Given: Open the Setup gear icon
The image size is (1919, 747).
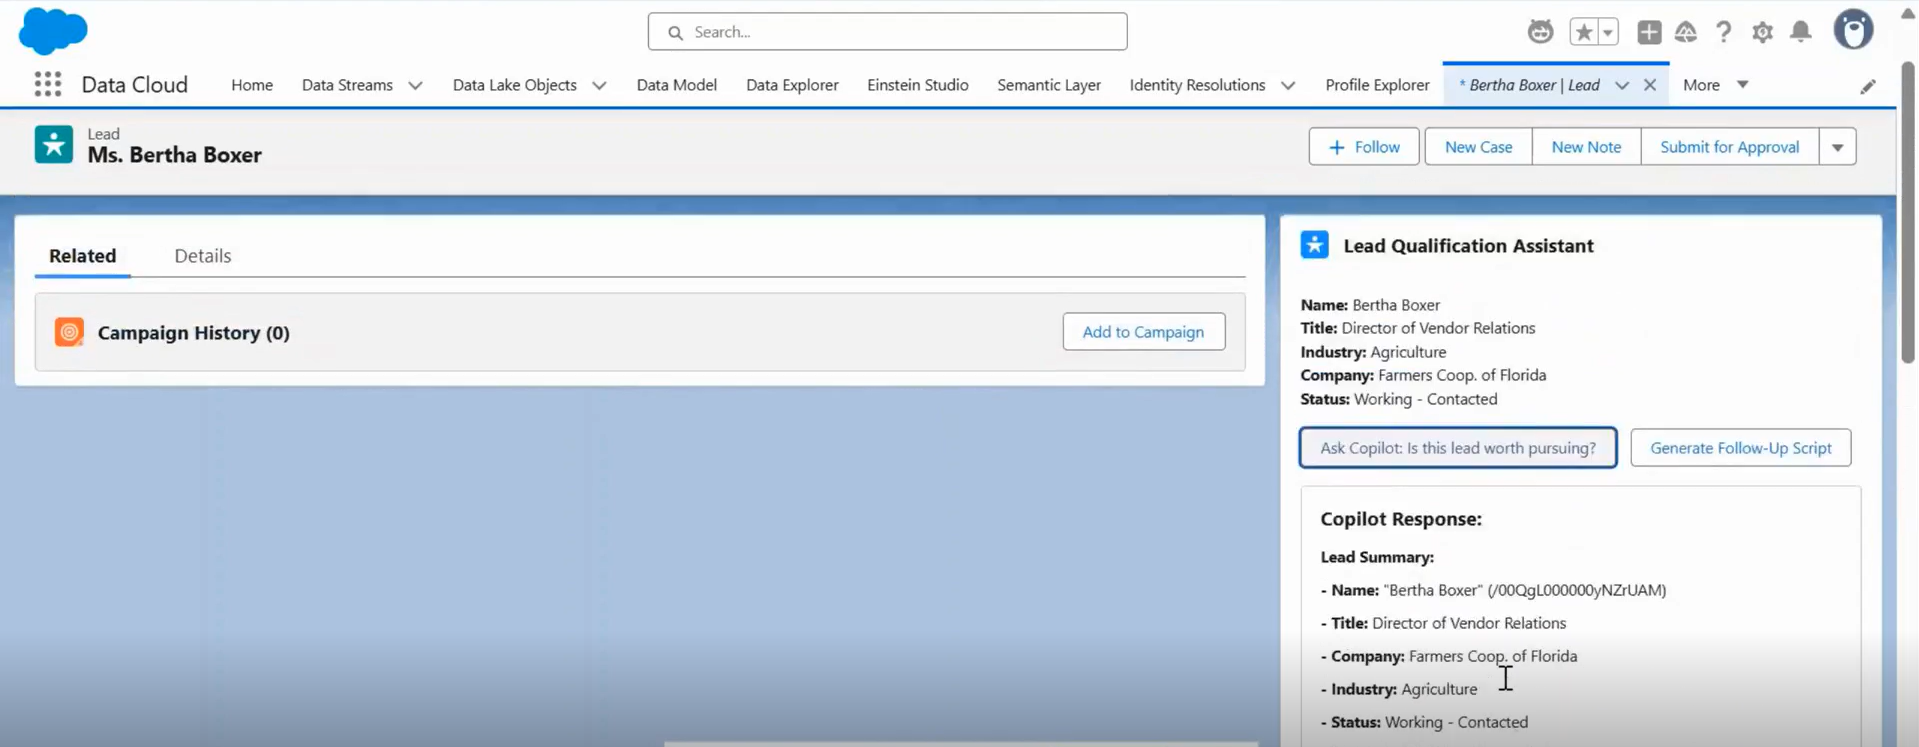Looking at the screenshot, I should tap(1762, 32).
